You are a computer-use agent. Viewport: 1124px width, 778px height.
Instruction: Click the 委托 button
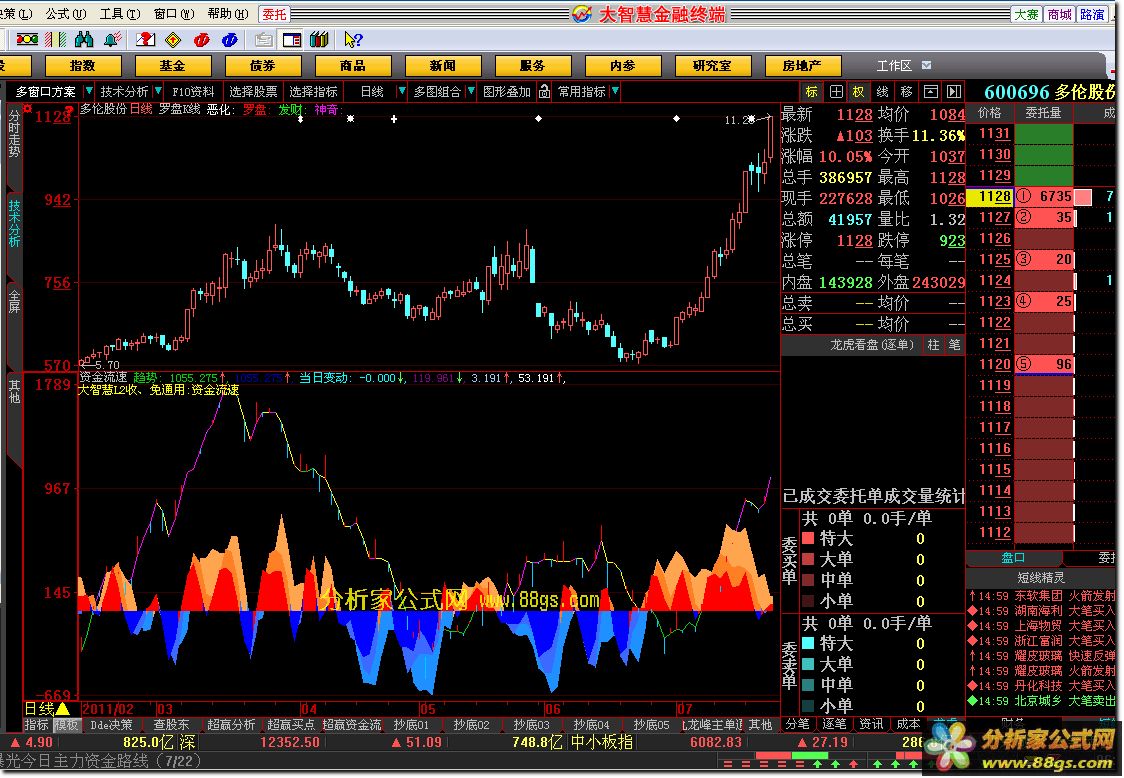pos(274,14)
